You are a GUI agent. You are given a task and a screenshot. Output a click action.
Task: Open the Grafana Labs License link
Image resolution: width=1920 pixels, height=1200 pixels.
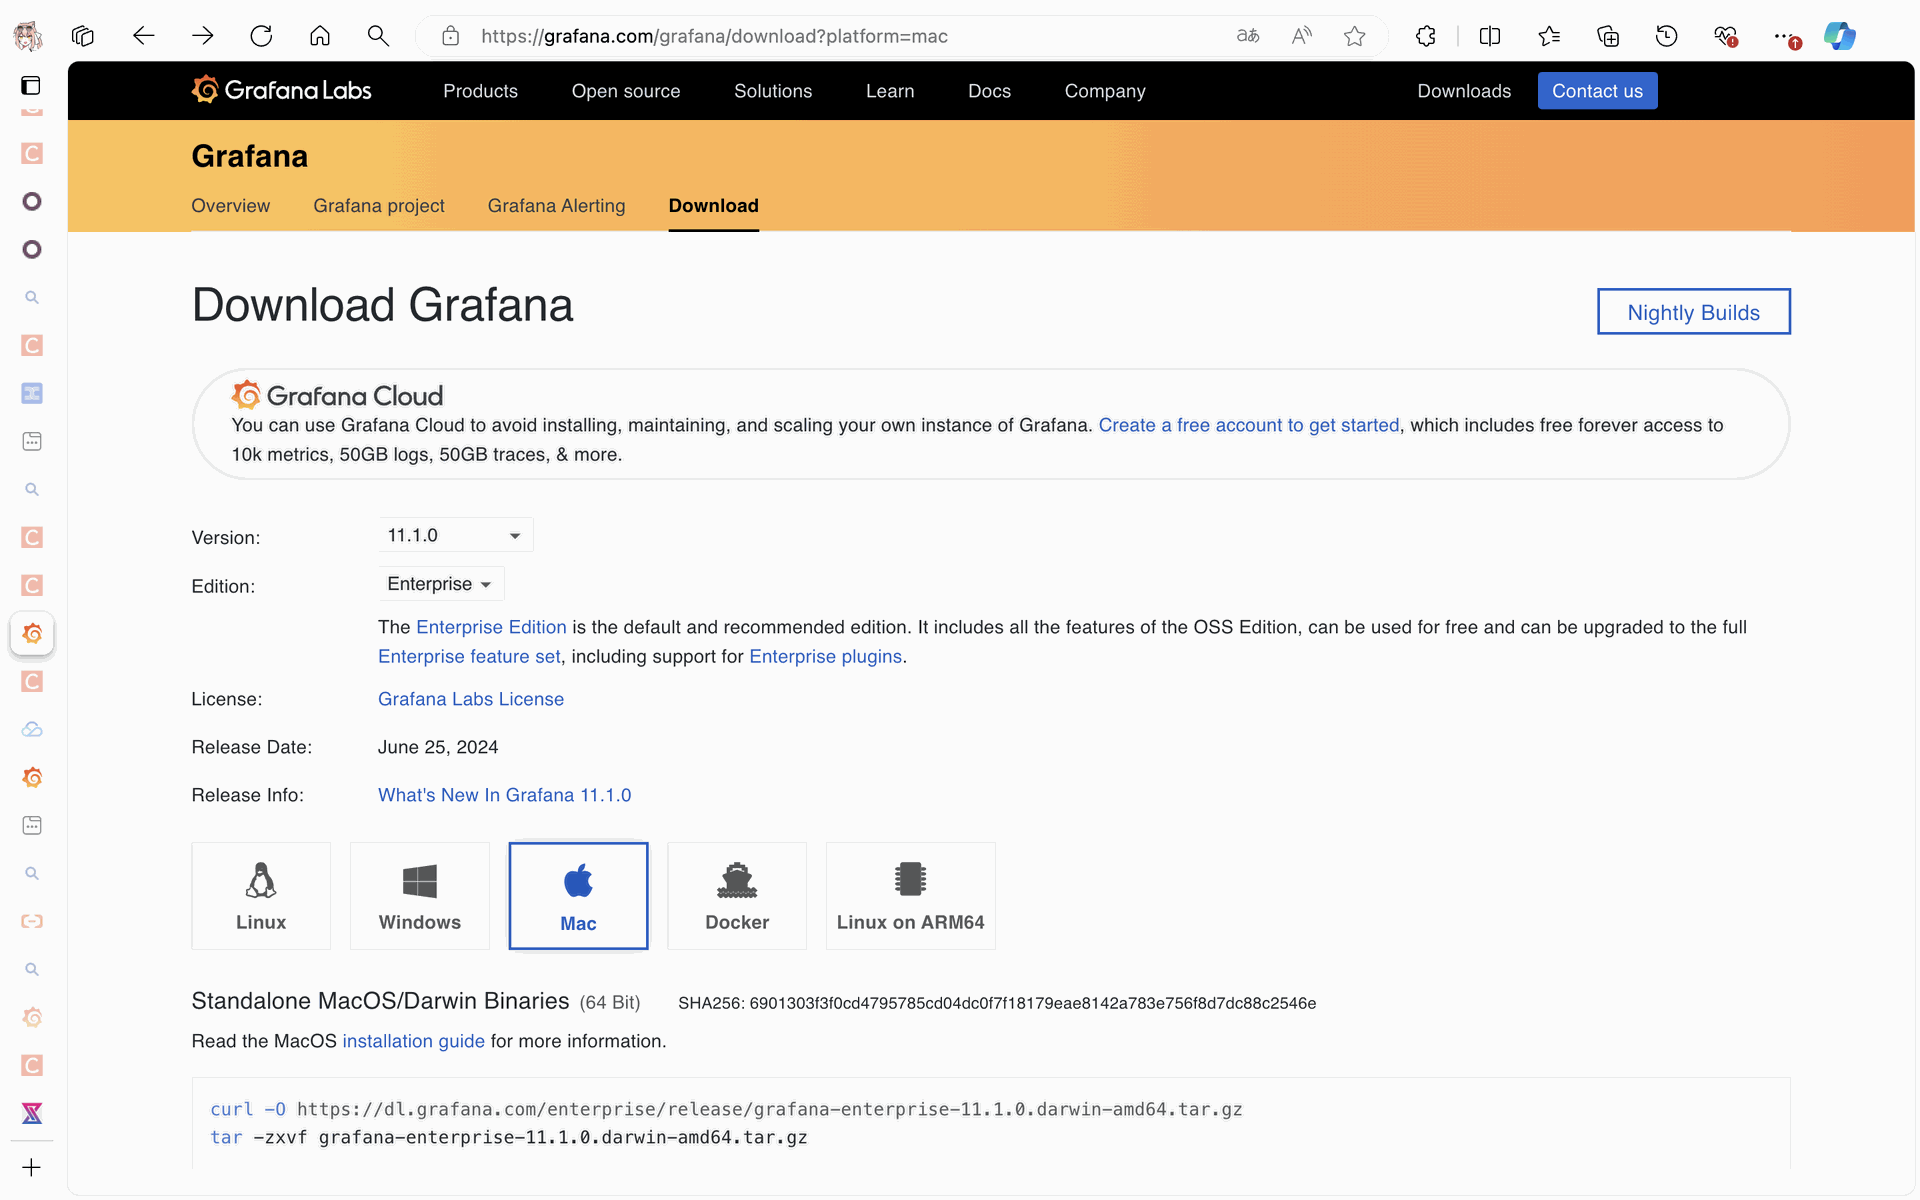pos(471,699)
